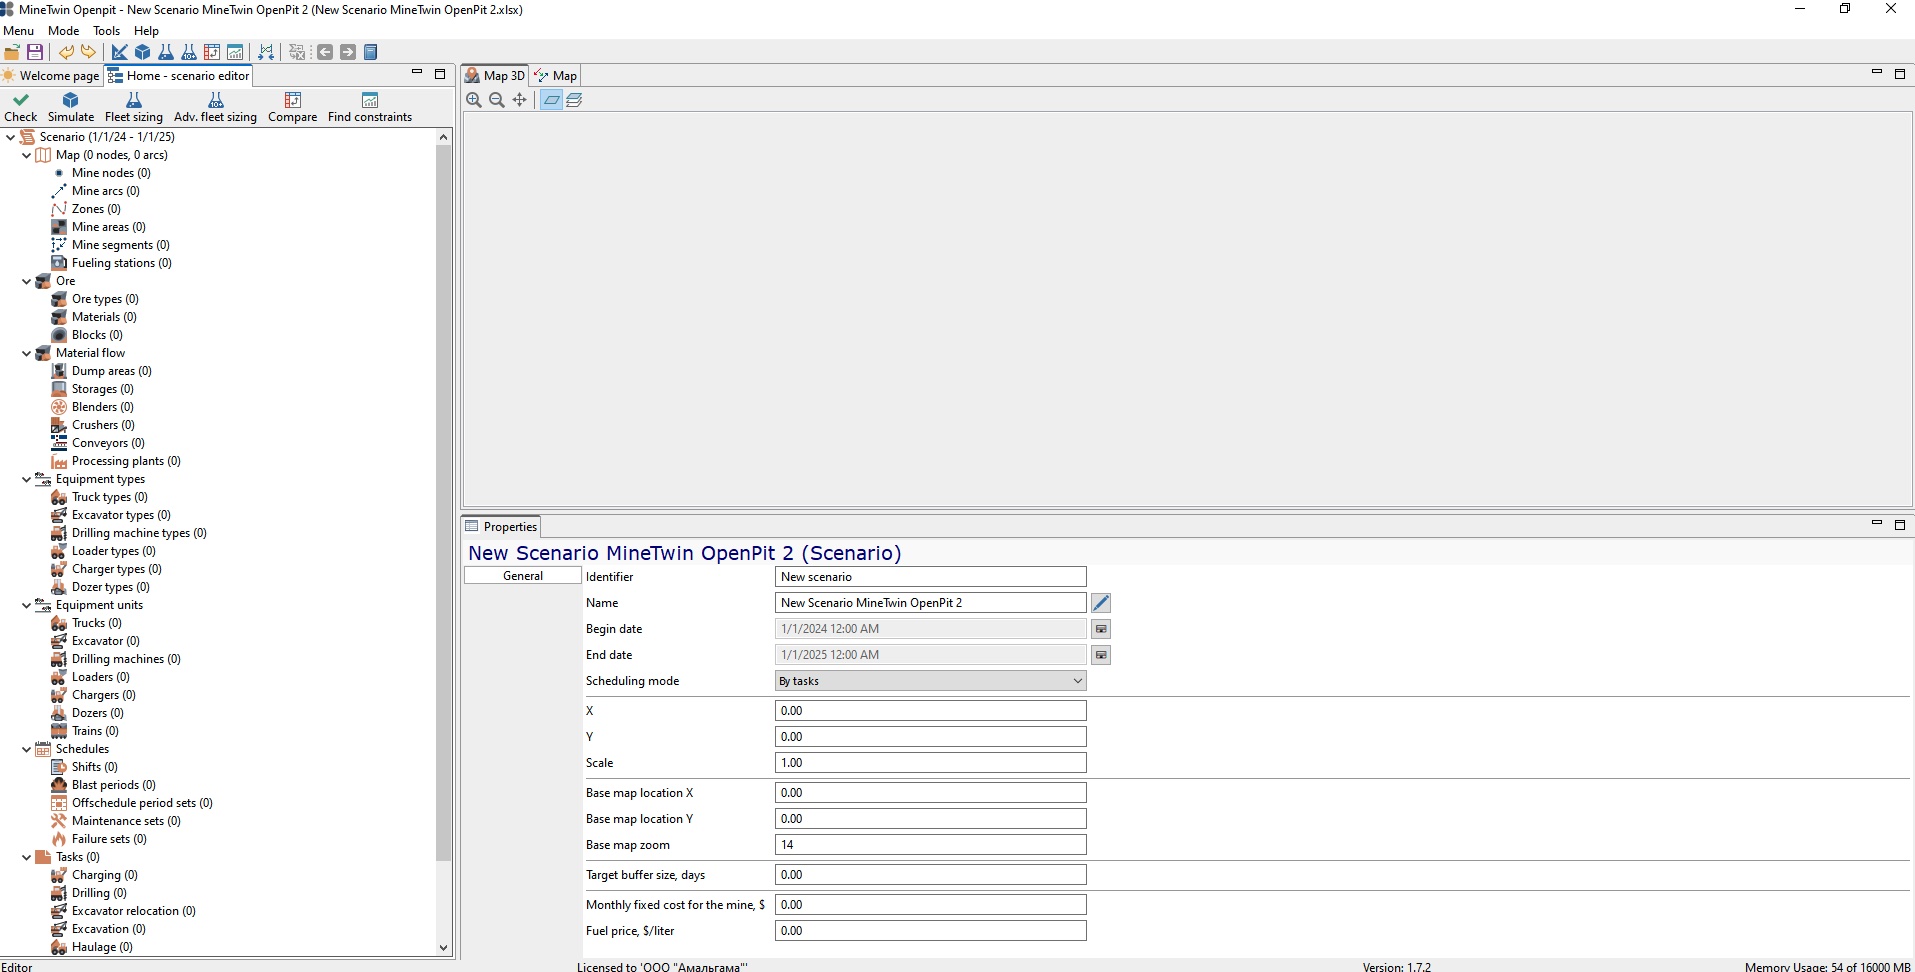1915x972 pixels.
Task: Open Fleet sizing tool
Action: click(134, 107)
